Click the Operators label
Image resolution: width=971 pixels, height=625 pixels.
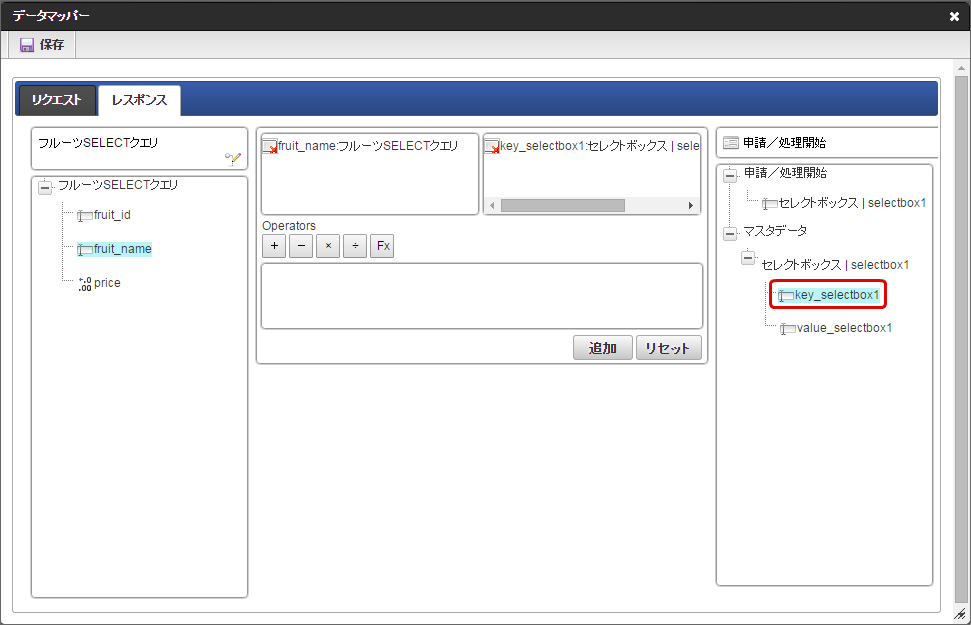[x=289, y=226]
